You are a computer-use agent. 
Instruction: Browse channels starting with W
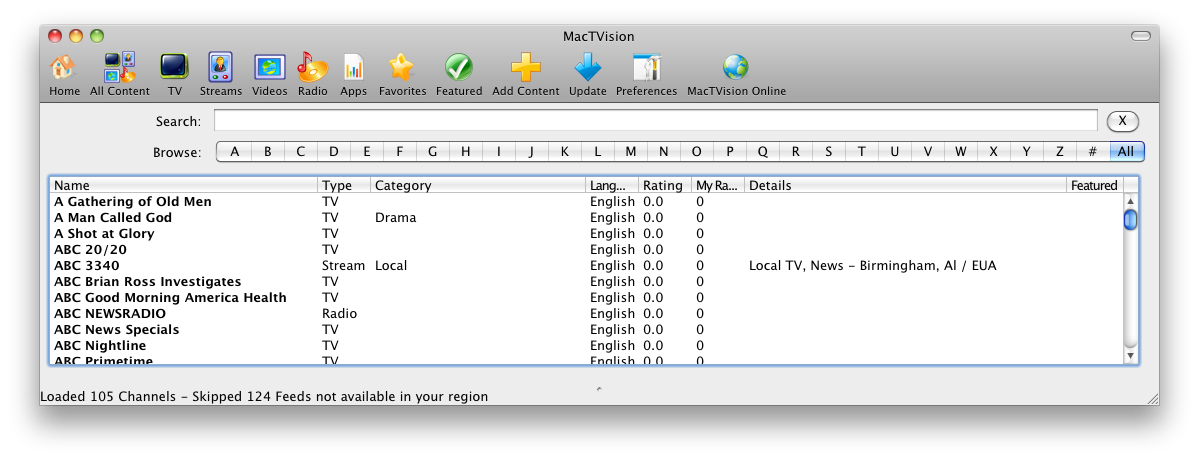pyautogui.click(x=960, y=152)
